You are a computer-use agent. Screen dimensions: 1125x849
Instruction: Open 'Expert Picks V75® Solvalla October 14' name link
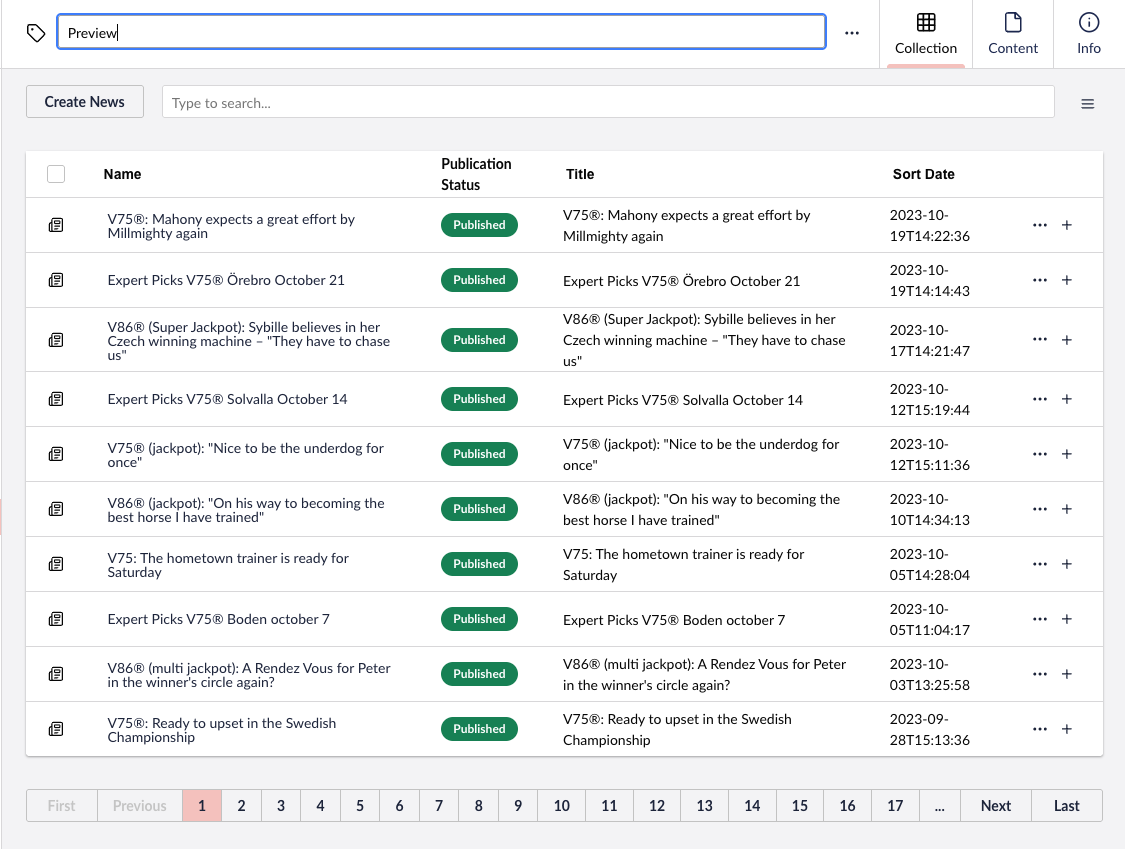click(227, 399)
